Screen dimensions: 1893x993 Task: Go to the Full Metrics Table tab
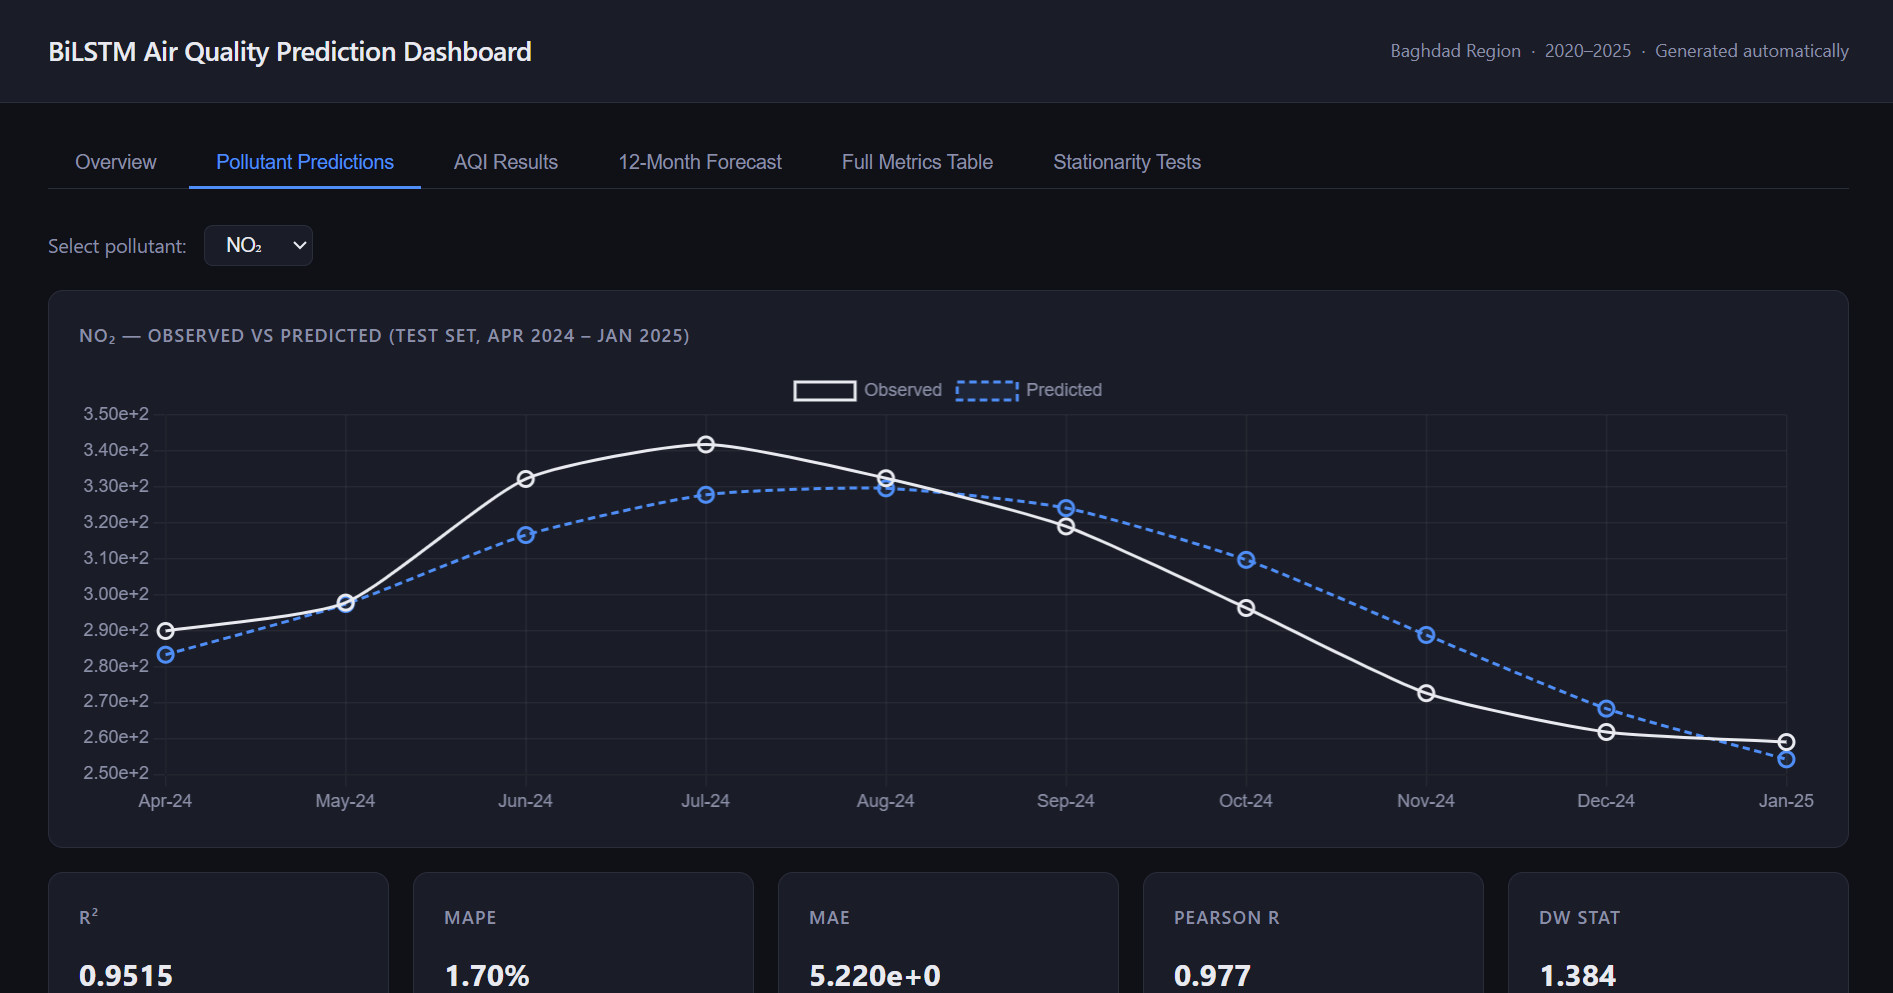917,162
